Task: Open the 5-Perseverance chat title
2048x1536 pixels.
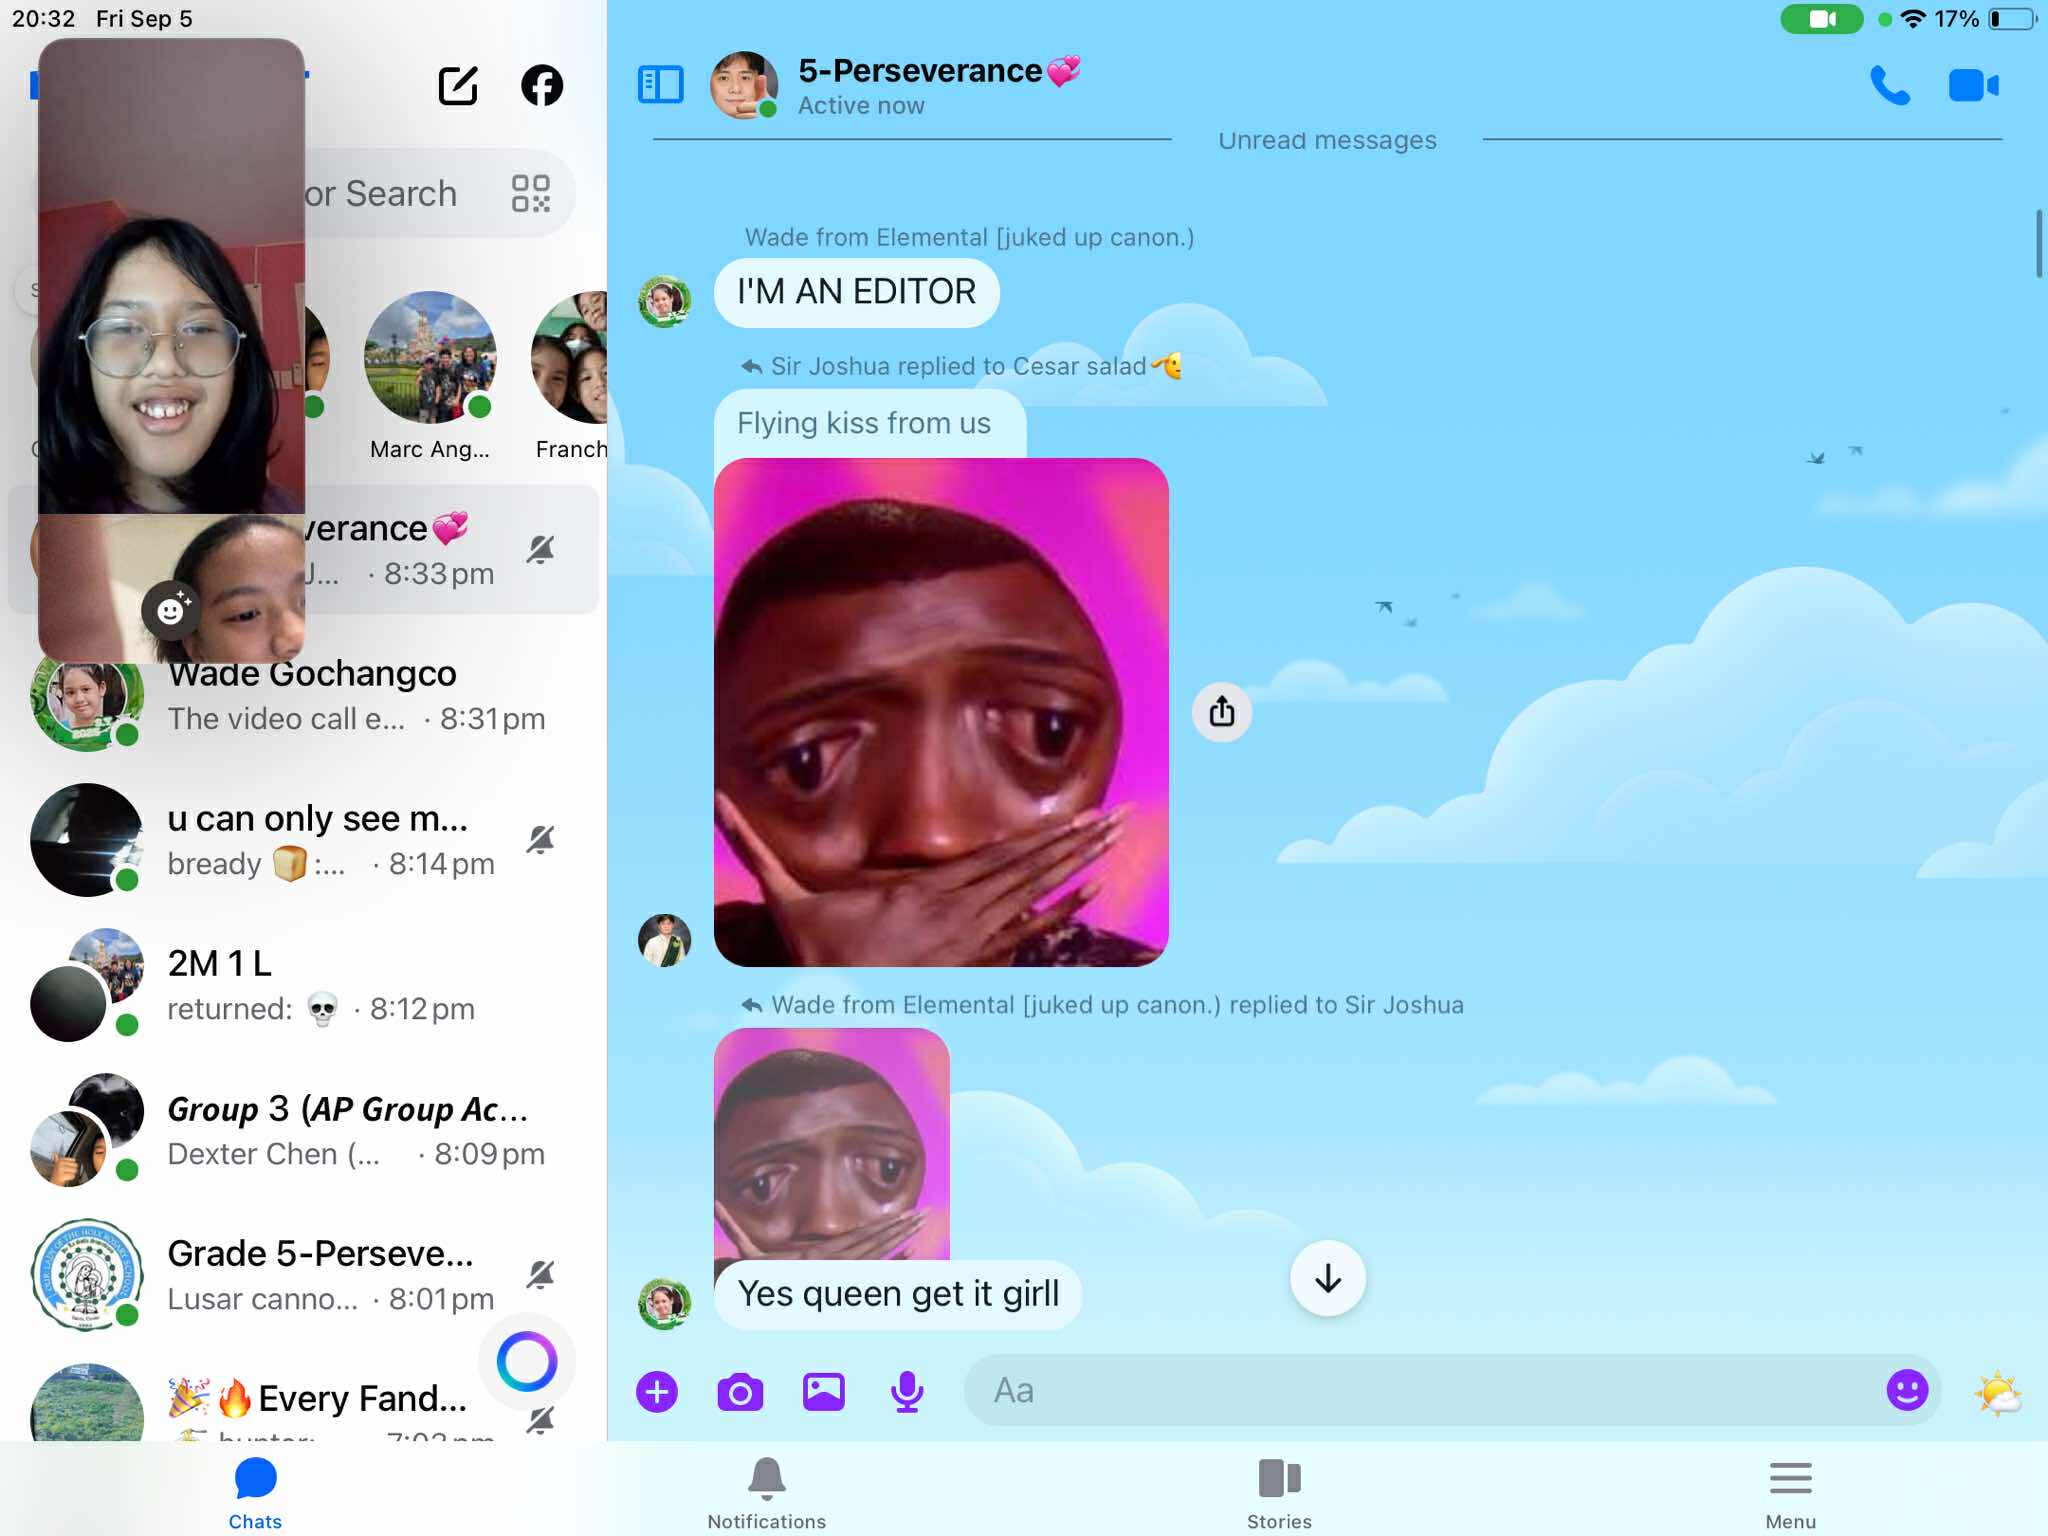Action: (938, 71)
